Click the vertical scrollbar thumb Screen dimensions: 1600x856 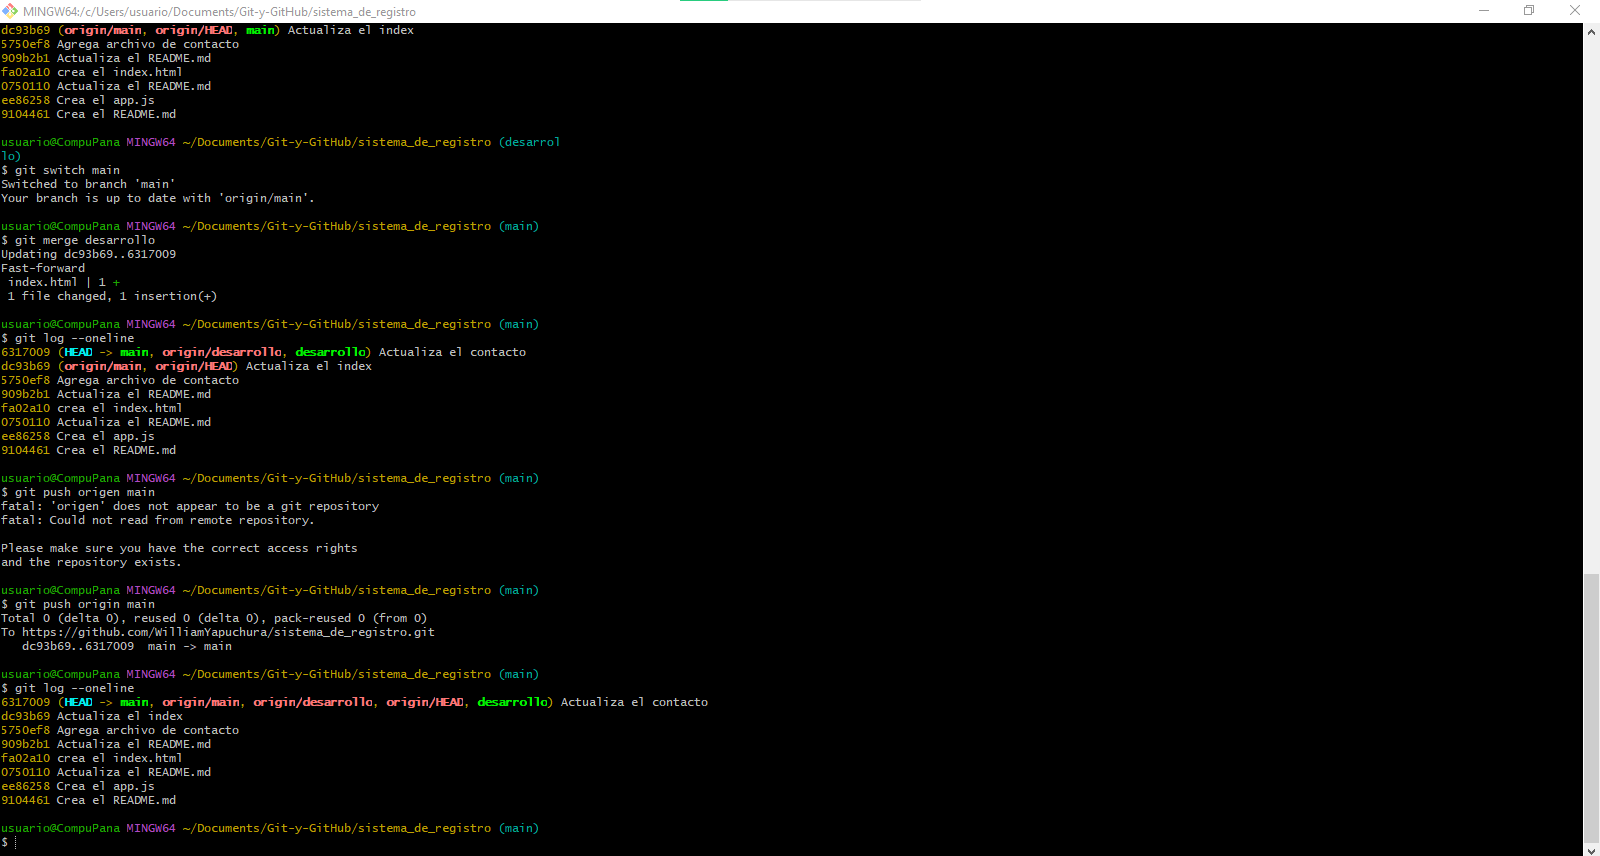pyautogui.click(x=1591, y=708)
